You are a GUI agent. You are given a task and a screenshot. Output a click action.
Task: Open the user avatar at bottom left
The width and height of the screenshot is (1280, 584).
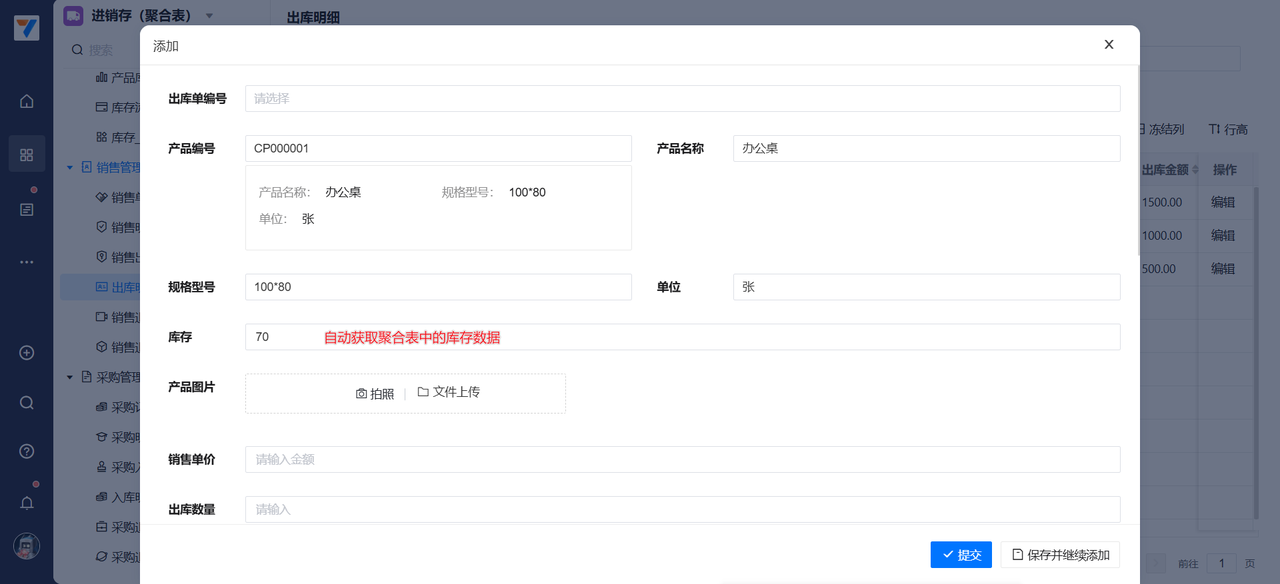point(27,546)
